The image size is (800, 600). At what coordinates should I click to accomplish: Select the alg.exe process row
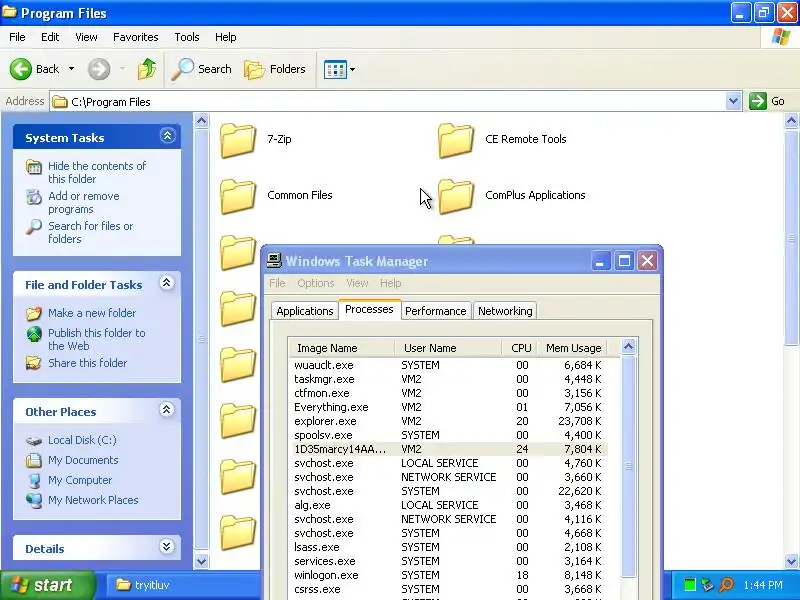click(448, 505)
